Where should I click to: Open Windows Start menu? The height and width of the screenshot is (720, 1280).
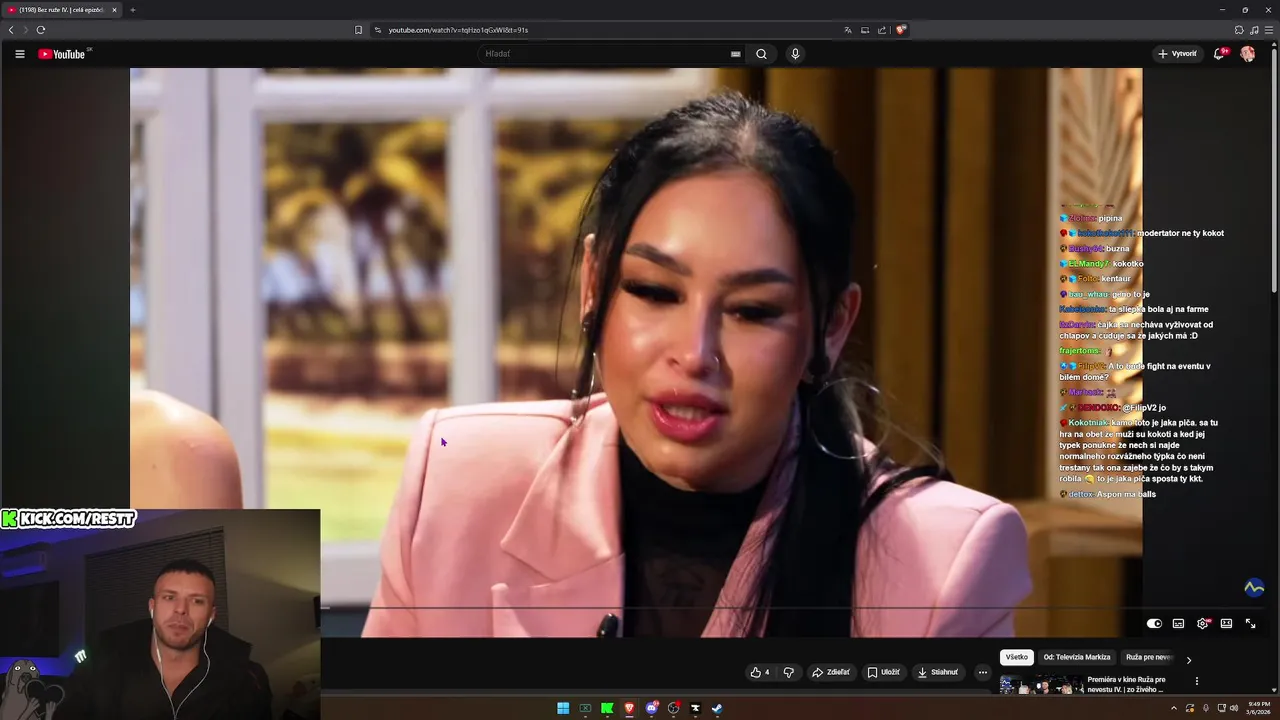click(x=563, y=708)
